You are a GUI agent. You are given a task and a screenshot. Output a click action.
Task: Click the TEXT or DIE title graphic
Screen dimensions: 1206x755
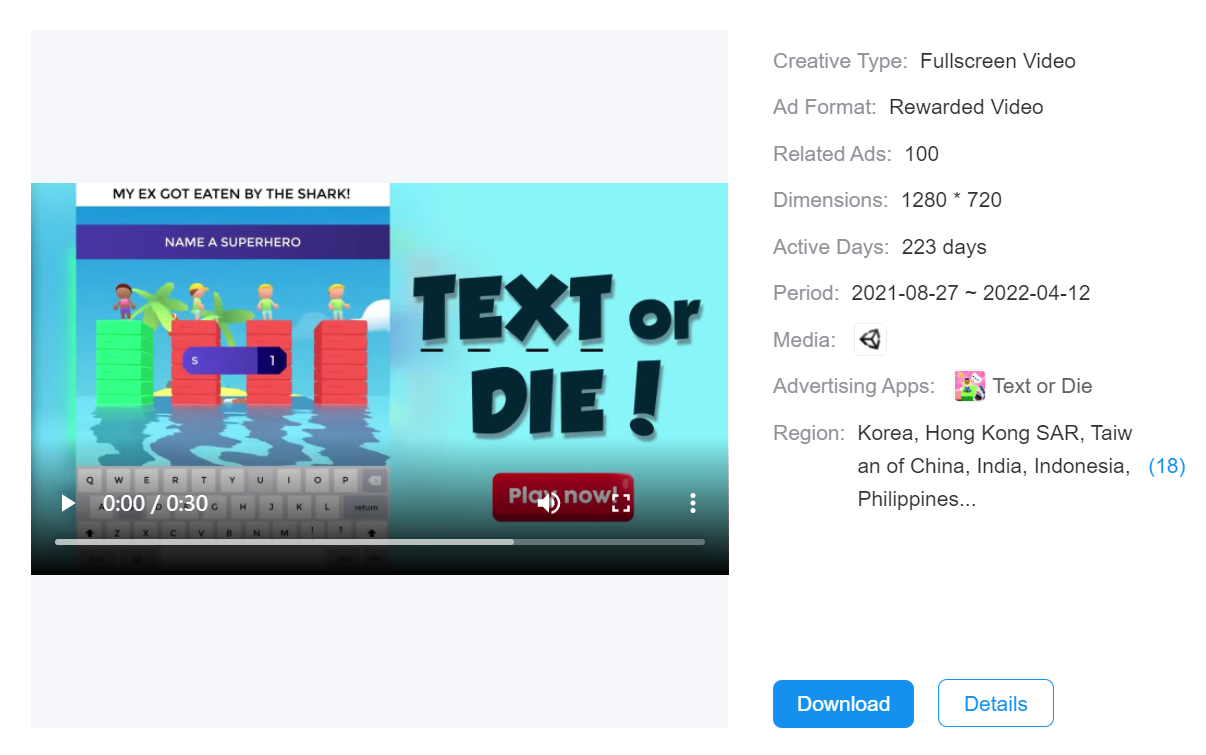557,360
